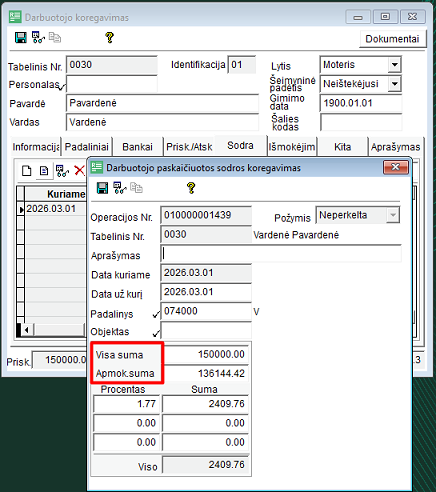Open the Požymis dropdown showing Neperkelta

click(393, 215)
